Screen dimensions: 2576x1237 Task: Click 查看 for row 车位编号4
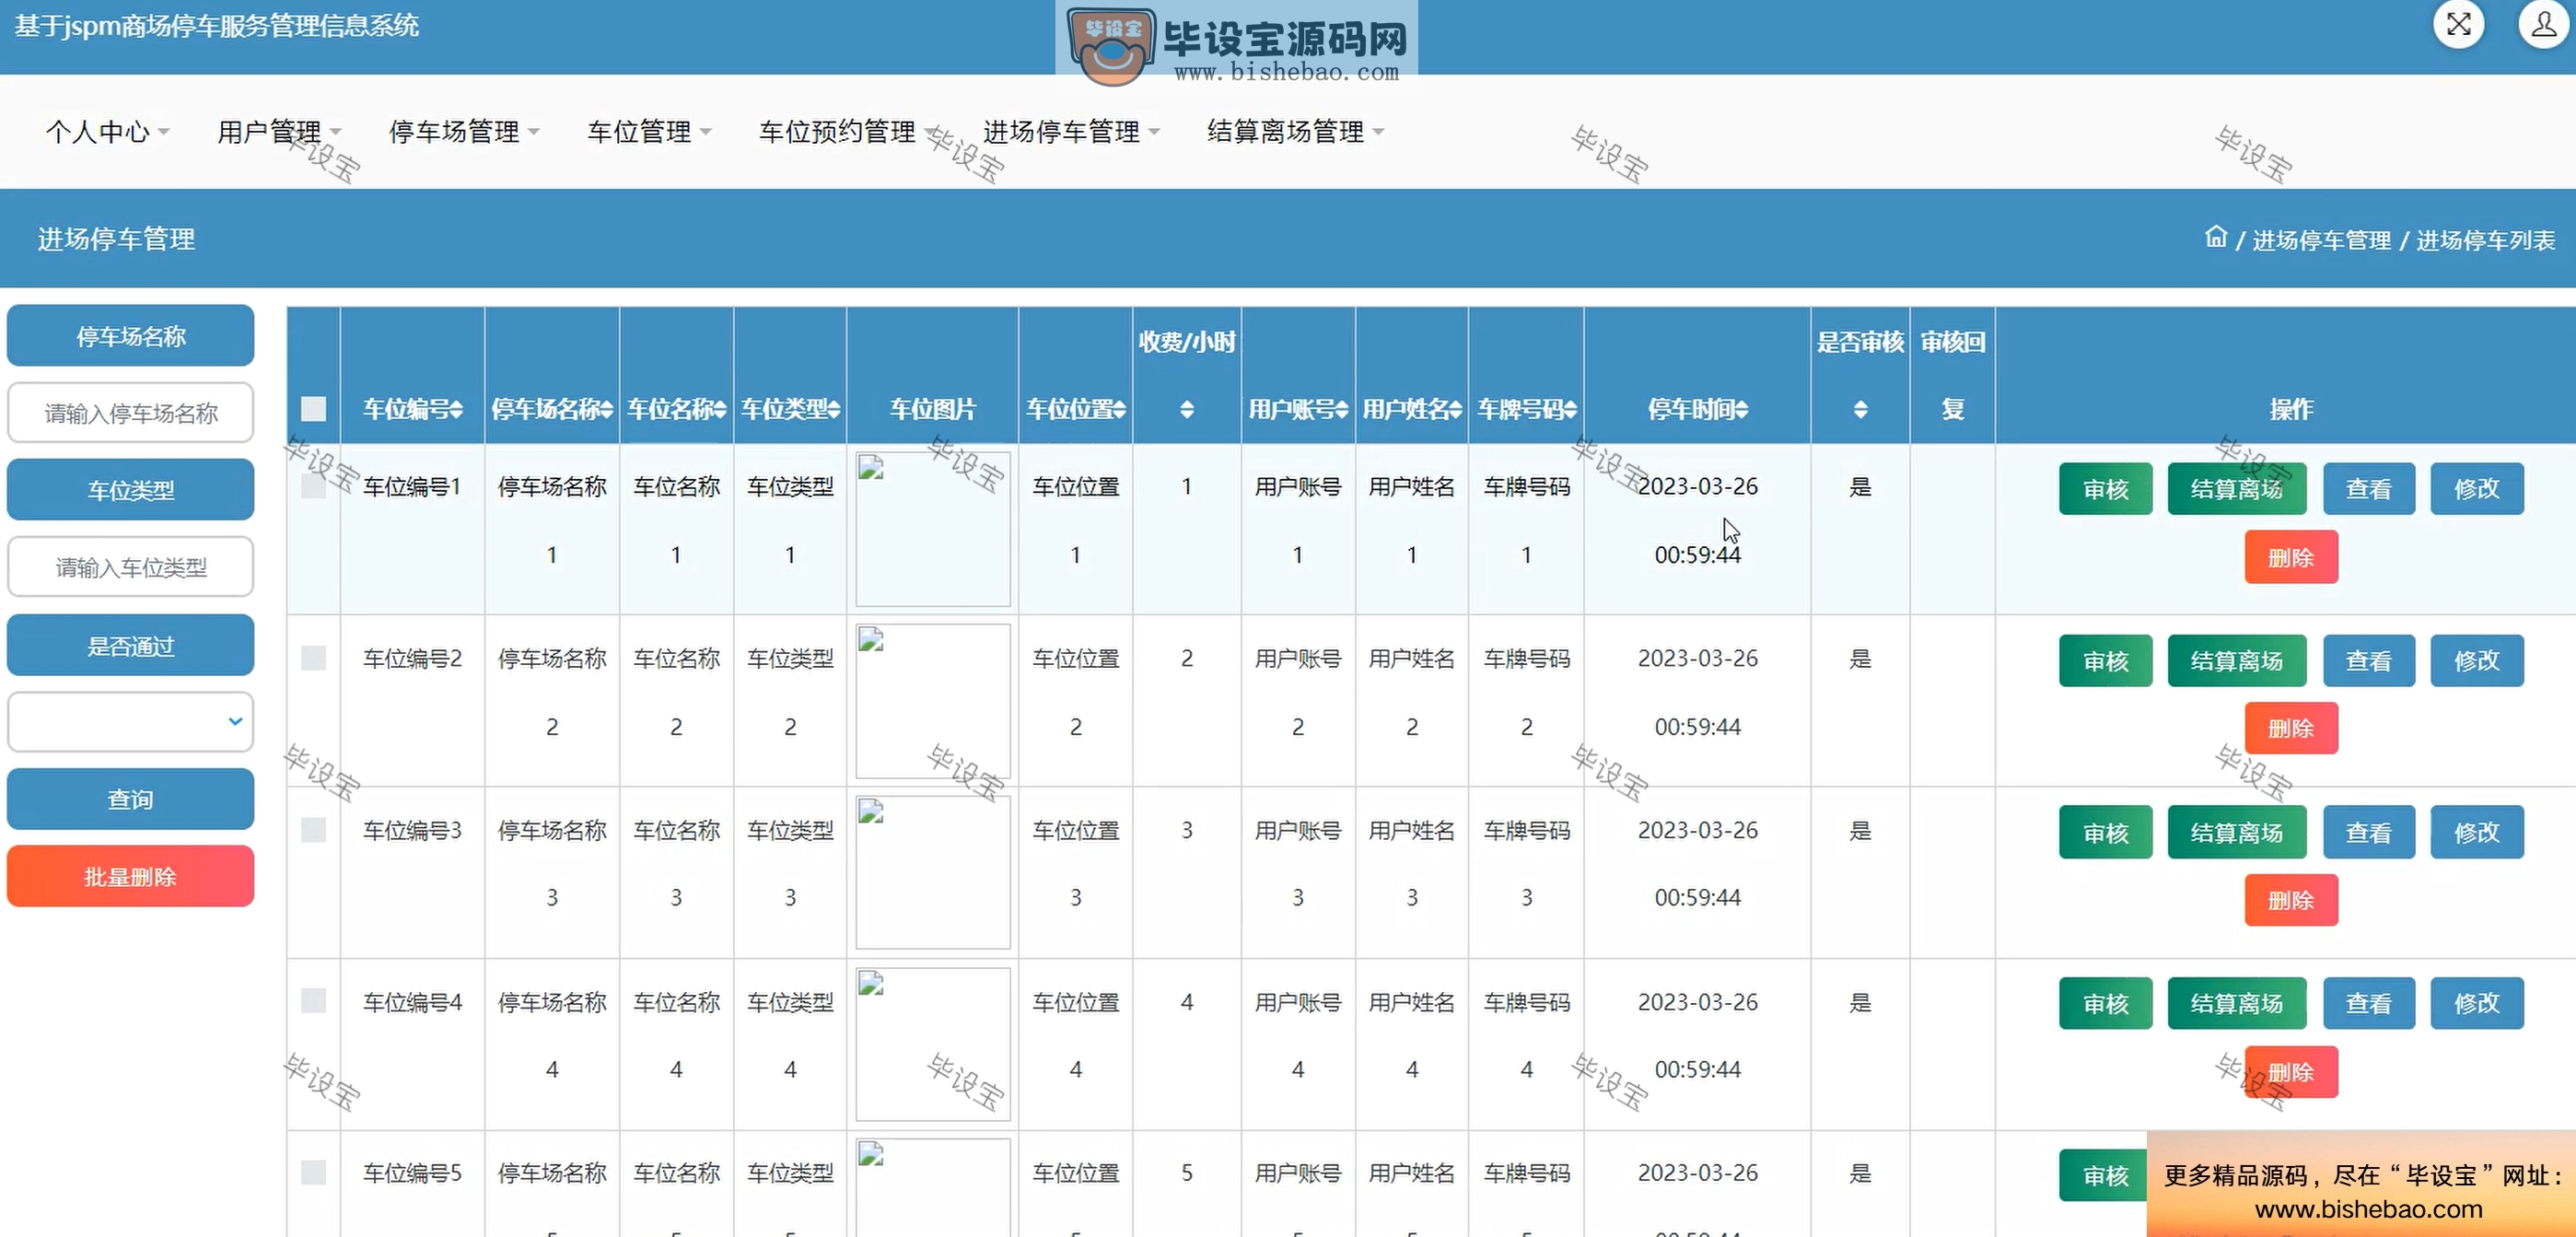(x=2369, y=1003)
